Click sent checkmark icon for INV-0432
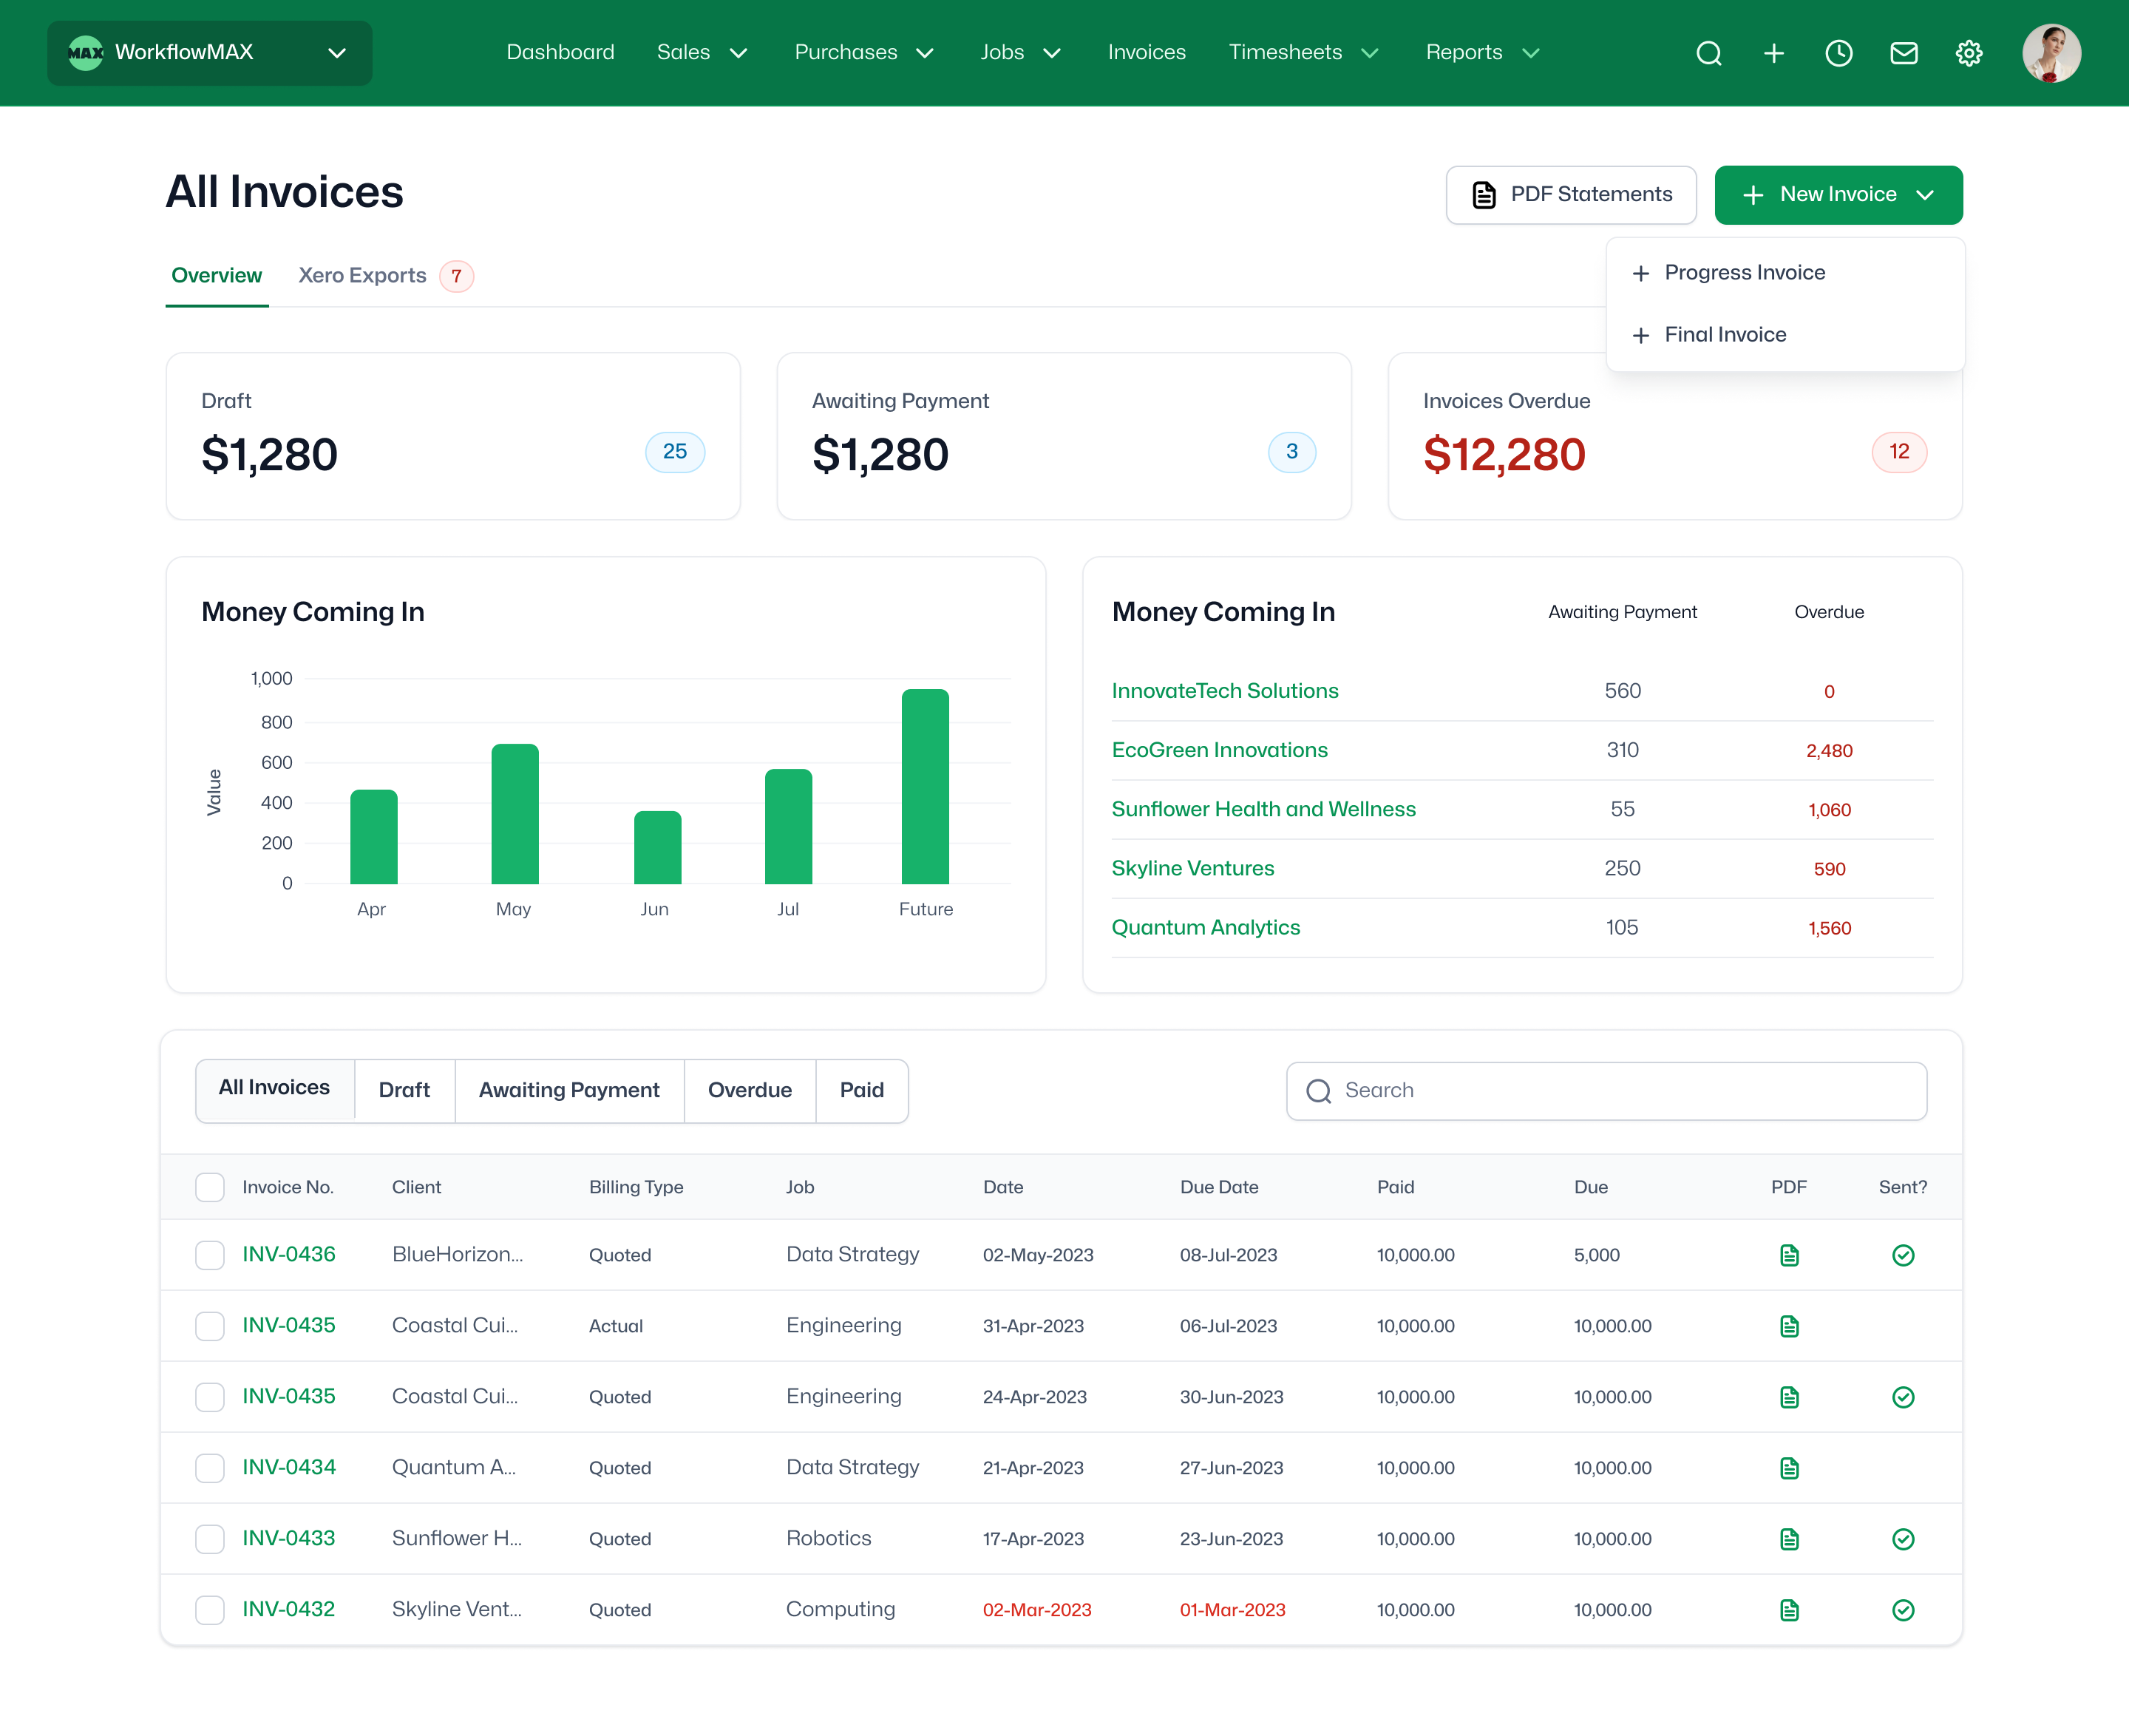This screenshot has height=1736, width=2129. (1903, 1610)
